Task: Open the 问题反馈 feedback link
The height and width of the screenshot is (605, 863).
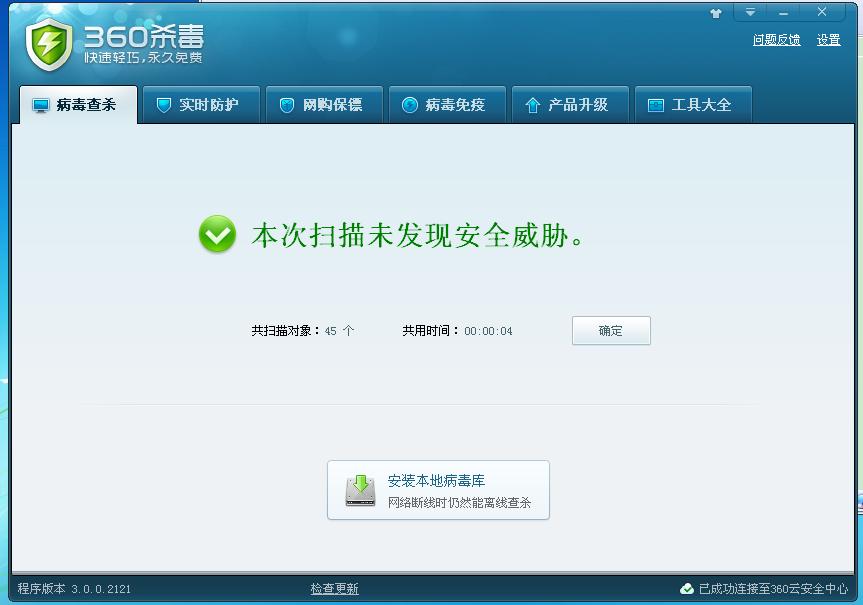Action: click(x=776, y=40)
